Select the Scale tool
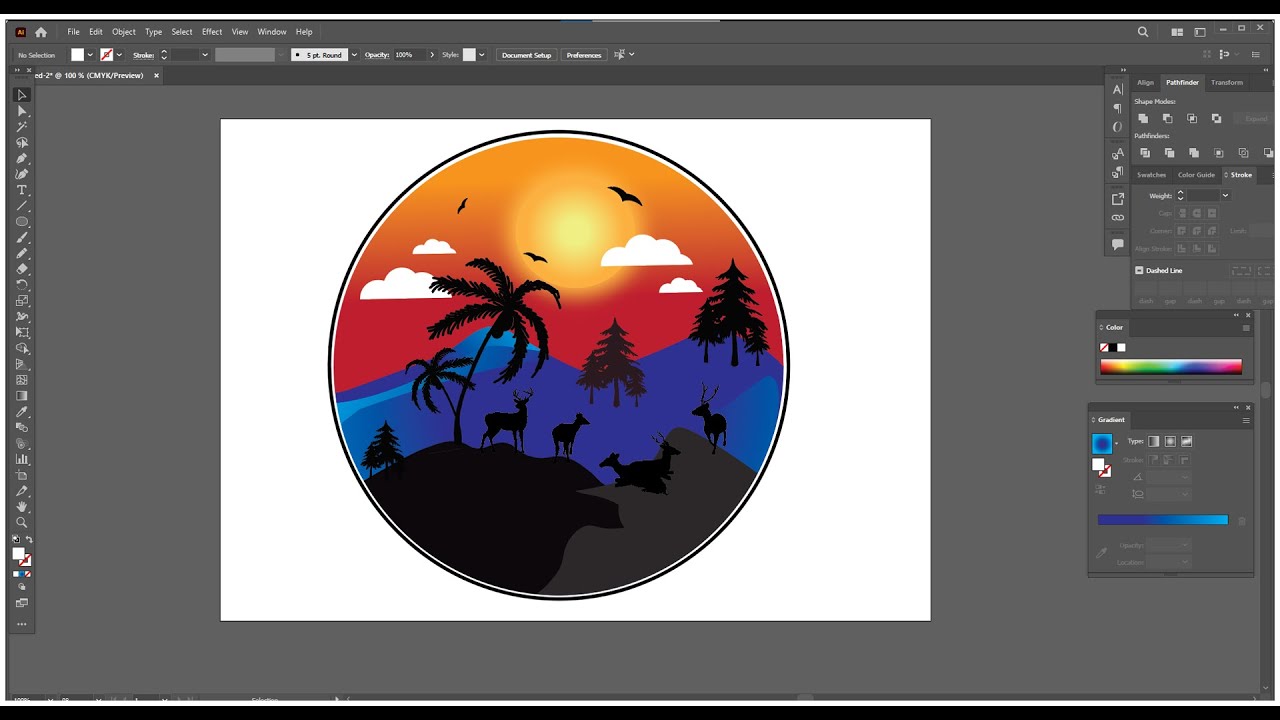This screenshot has width=1280, height=720. (22, 300)
